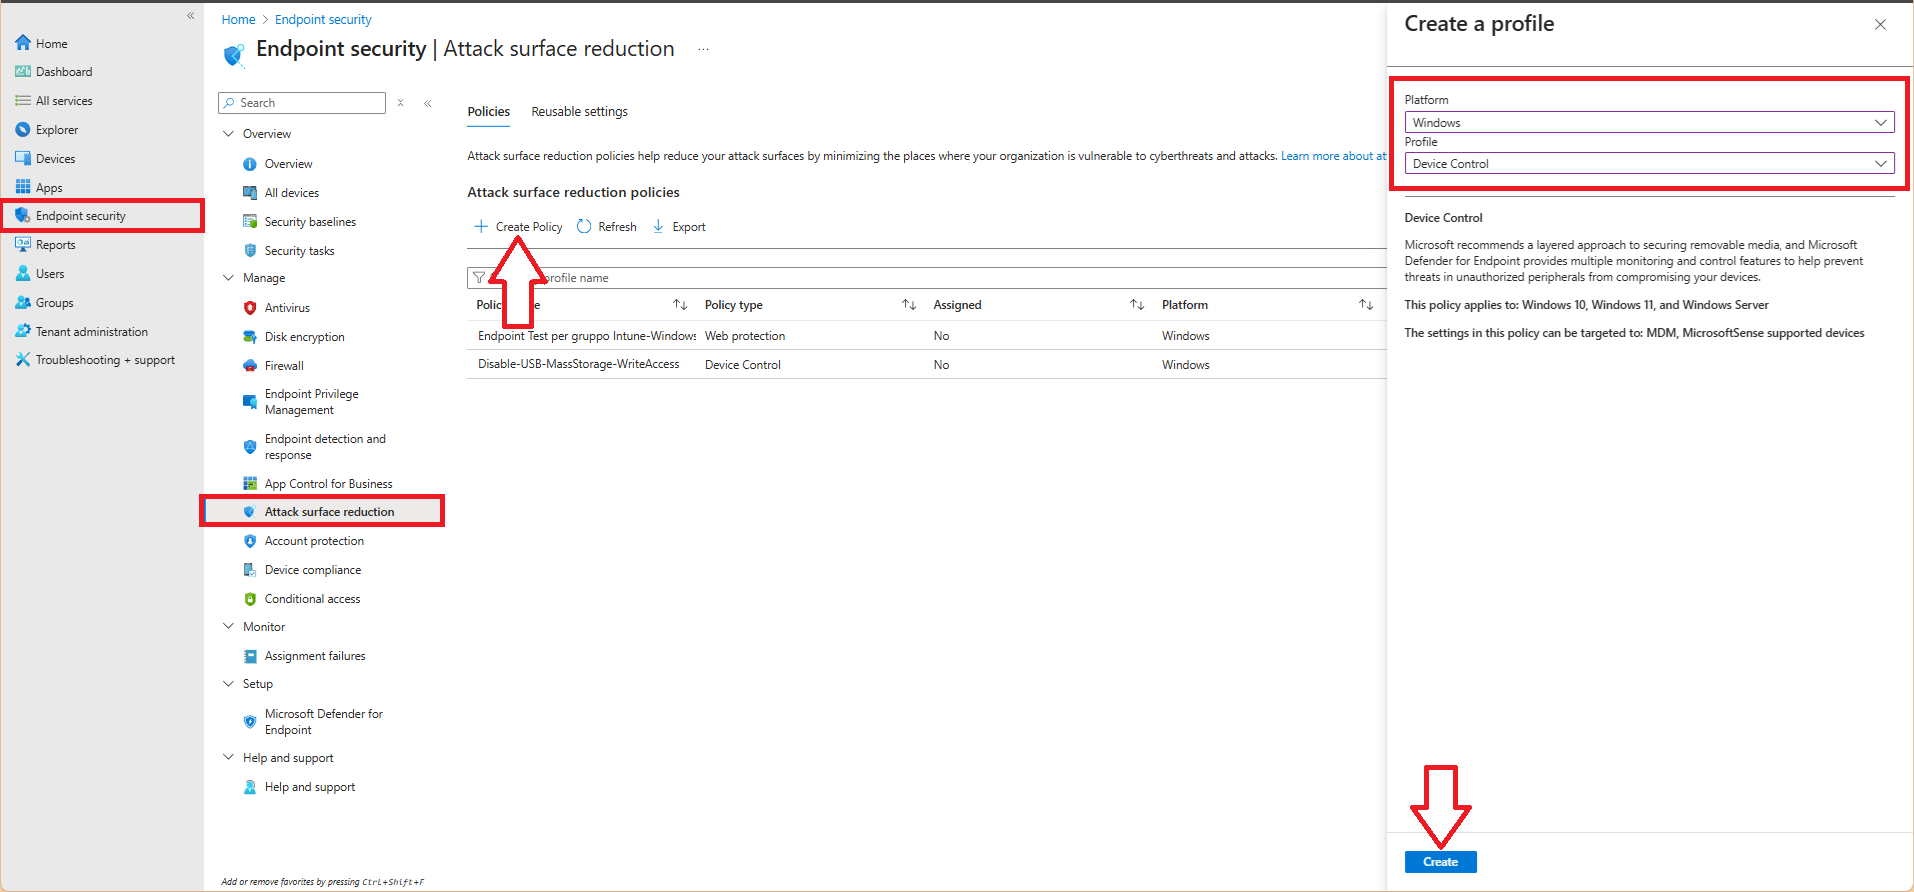This screenshot has height=892, width=1914.
Task: Collapse the Monitor section chevron
Action: [229, 627]
